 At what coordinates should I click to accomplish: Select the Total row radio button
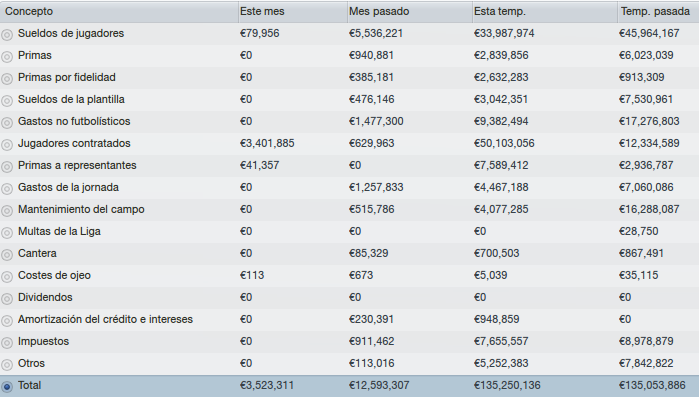click(x=7, y=387)
